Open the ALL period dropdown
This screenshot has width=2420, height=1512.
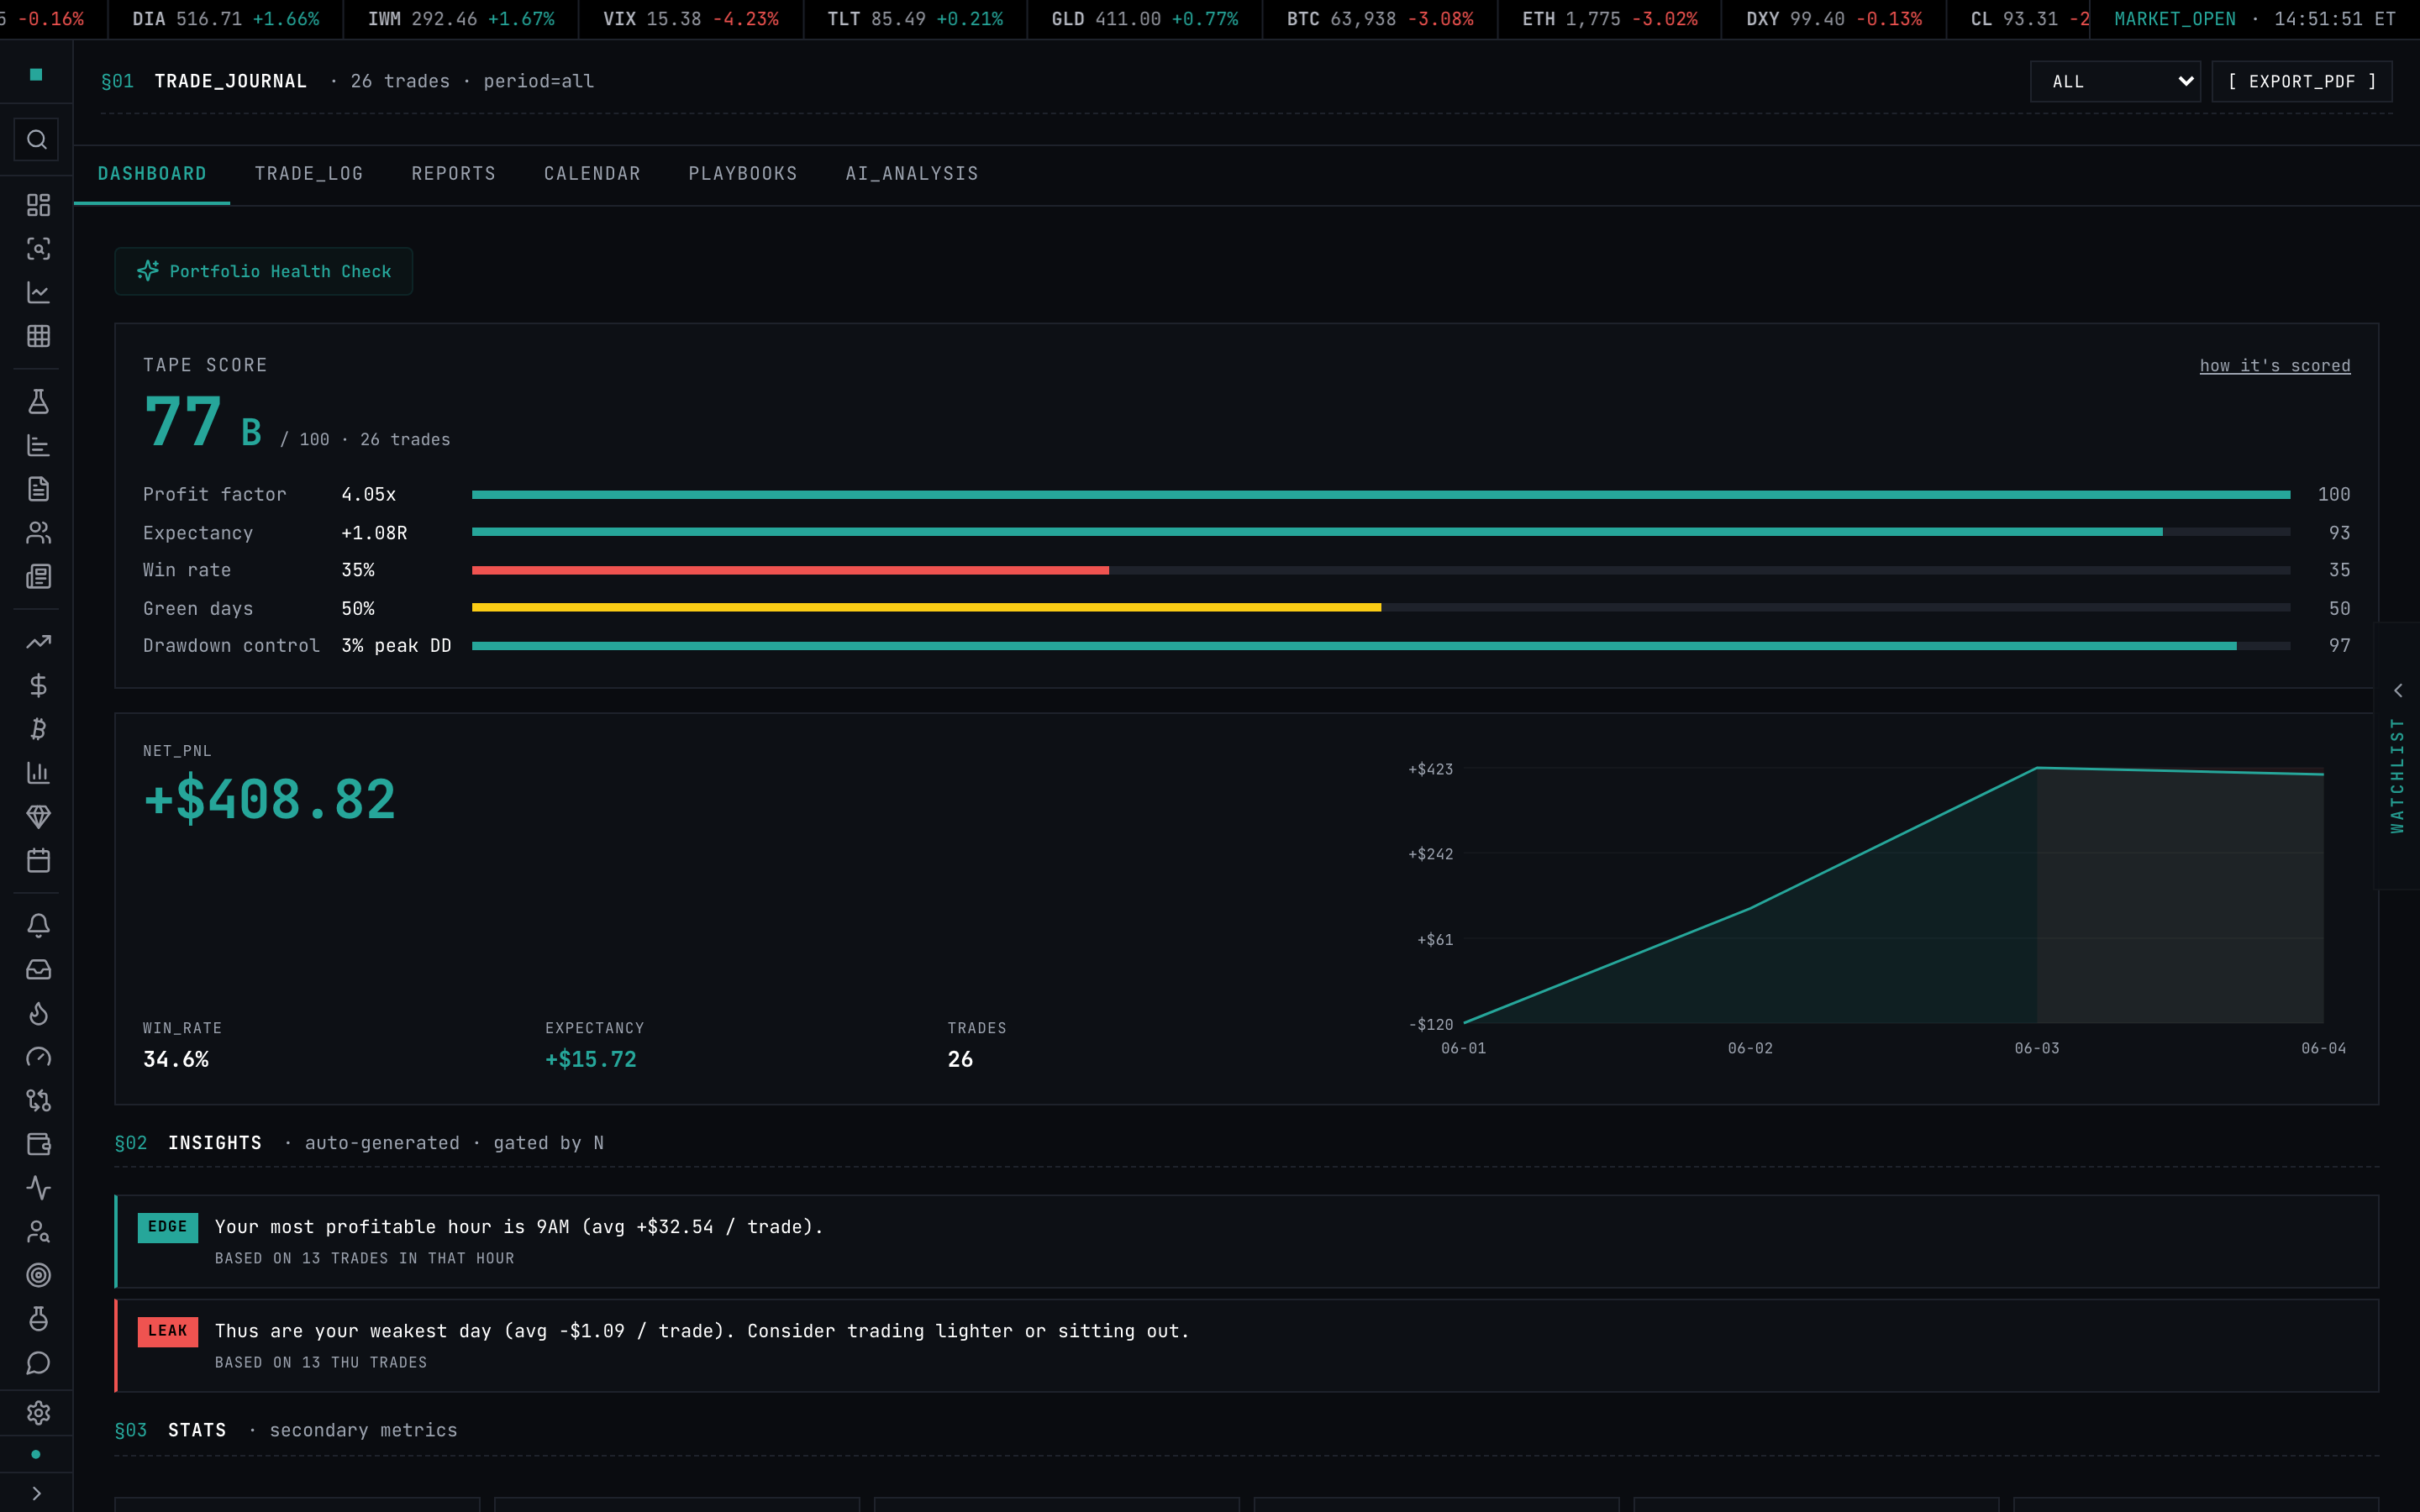tap(2115, 81)
